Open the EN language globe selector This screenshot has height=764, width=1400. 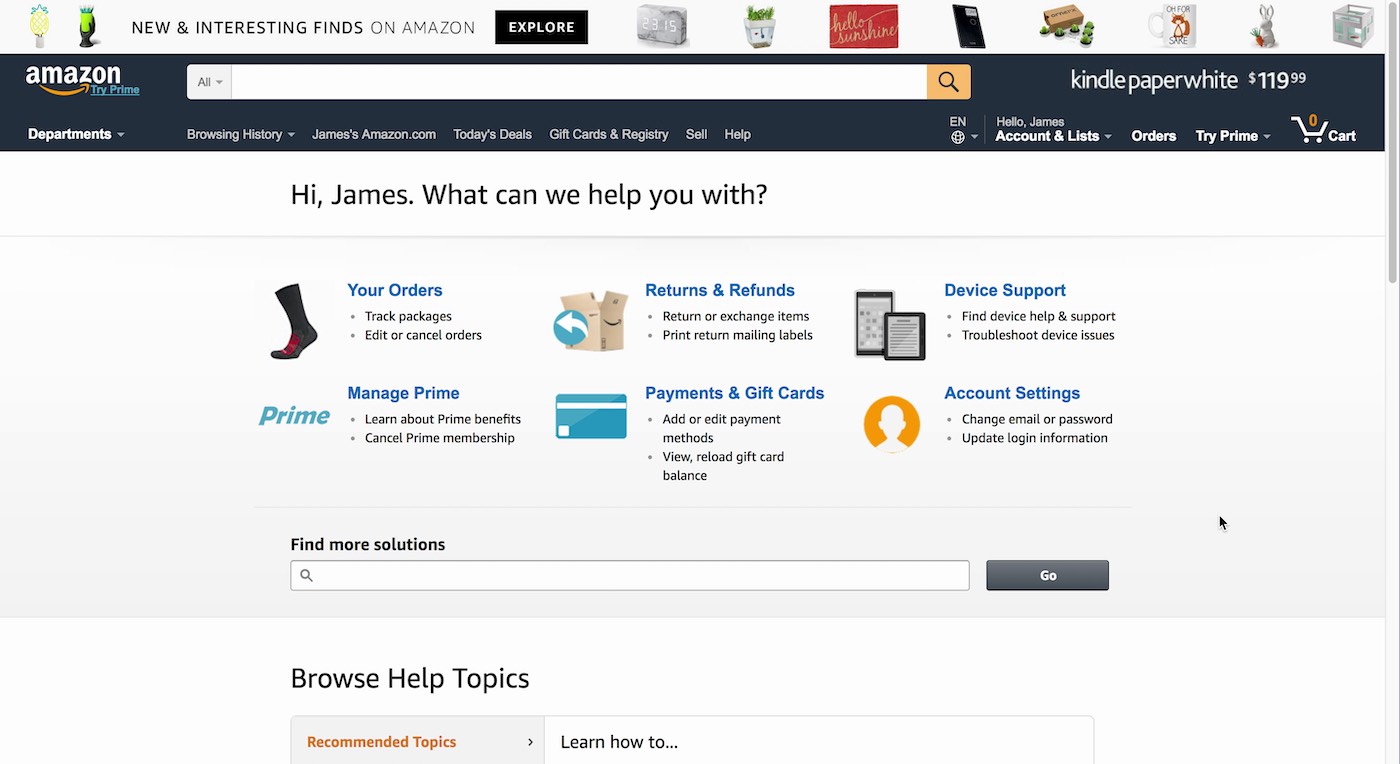963,130
